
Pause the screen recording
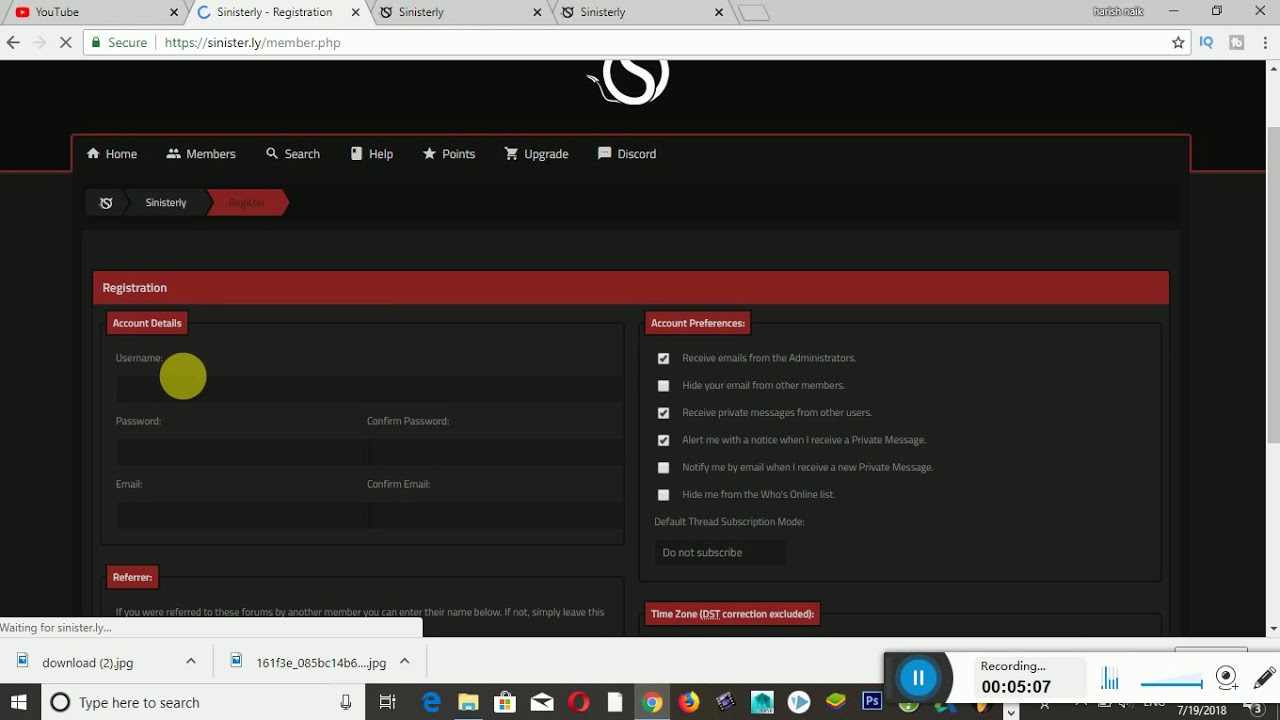(x=918, y=678)
